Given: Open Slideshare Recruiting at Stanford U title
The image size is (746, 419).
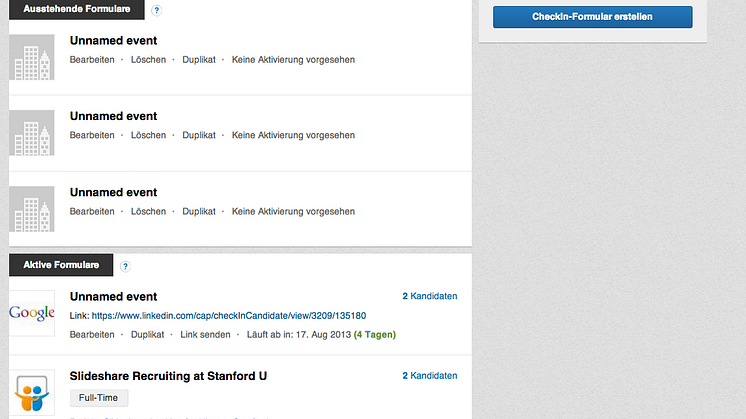Looking at the screenshot, I should pos(168,376).
